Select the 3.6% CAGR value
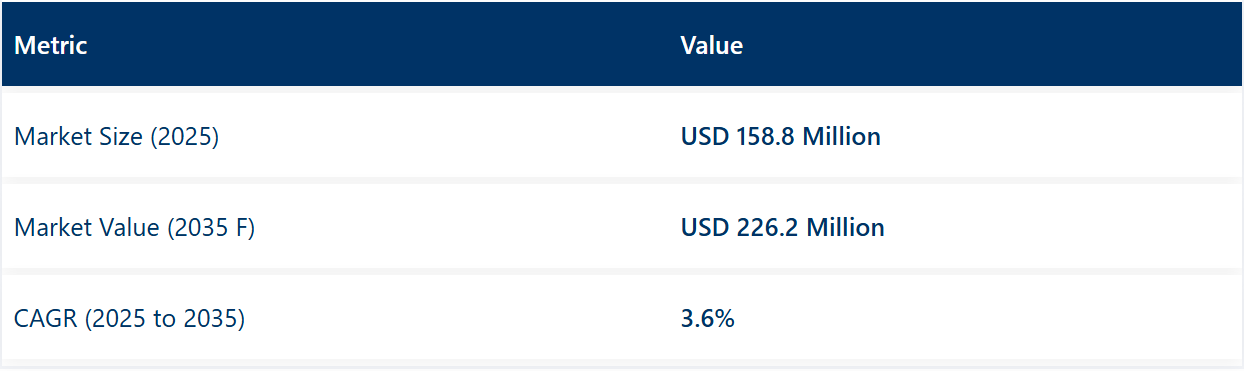This screenshot has height=371, width=1244. [708, 320]
